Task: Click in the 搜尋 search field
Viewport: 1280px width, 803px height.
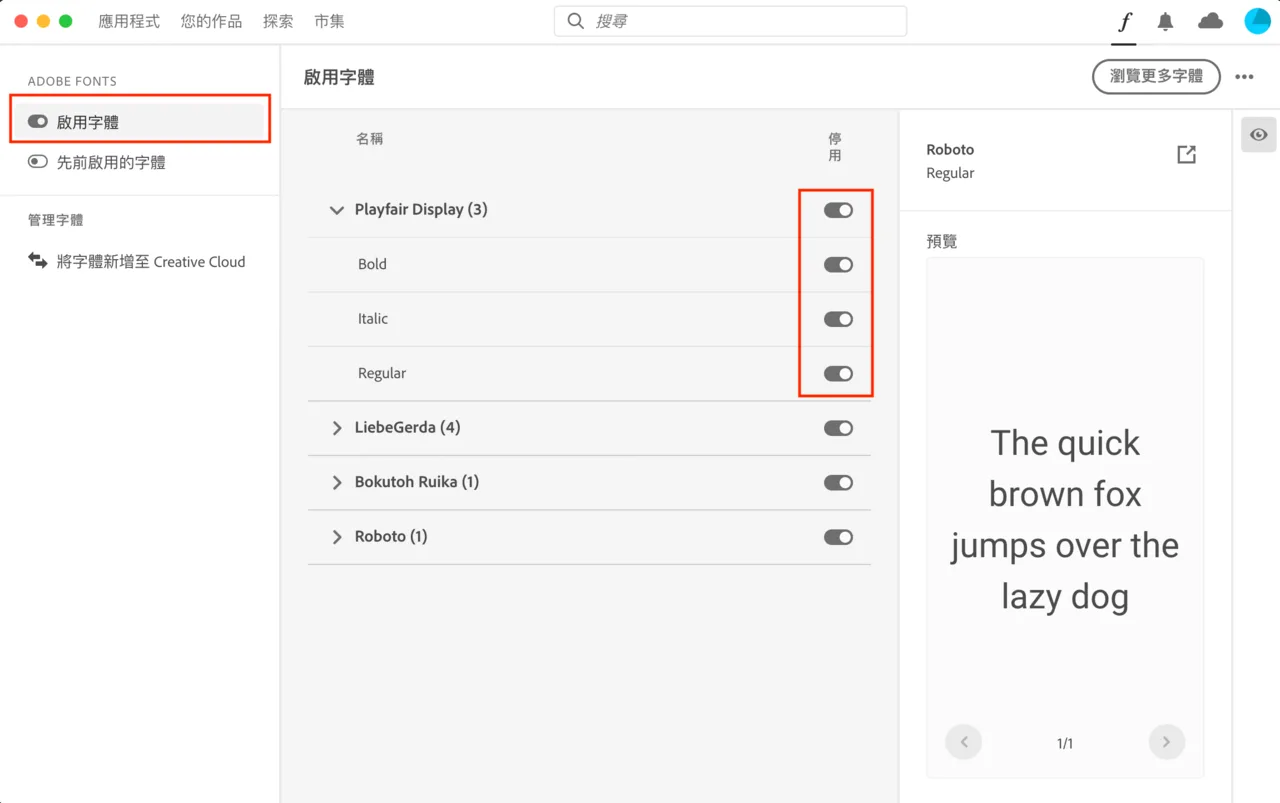Action: [730, 21]
